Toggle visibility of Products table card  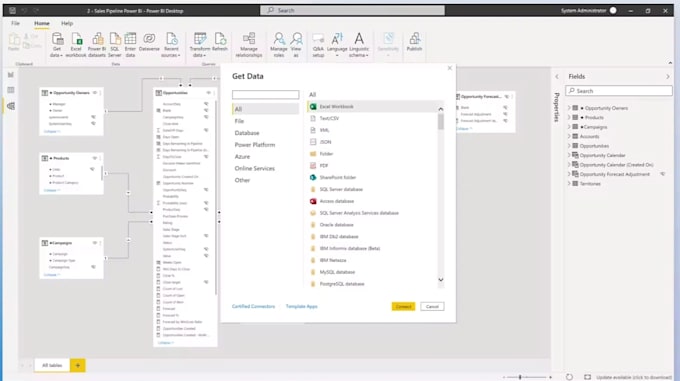click(95, 158)
